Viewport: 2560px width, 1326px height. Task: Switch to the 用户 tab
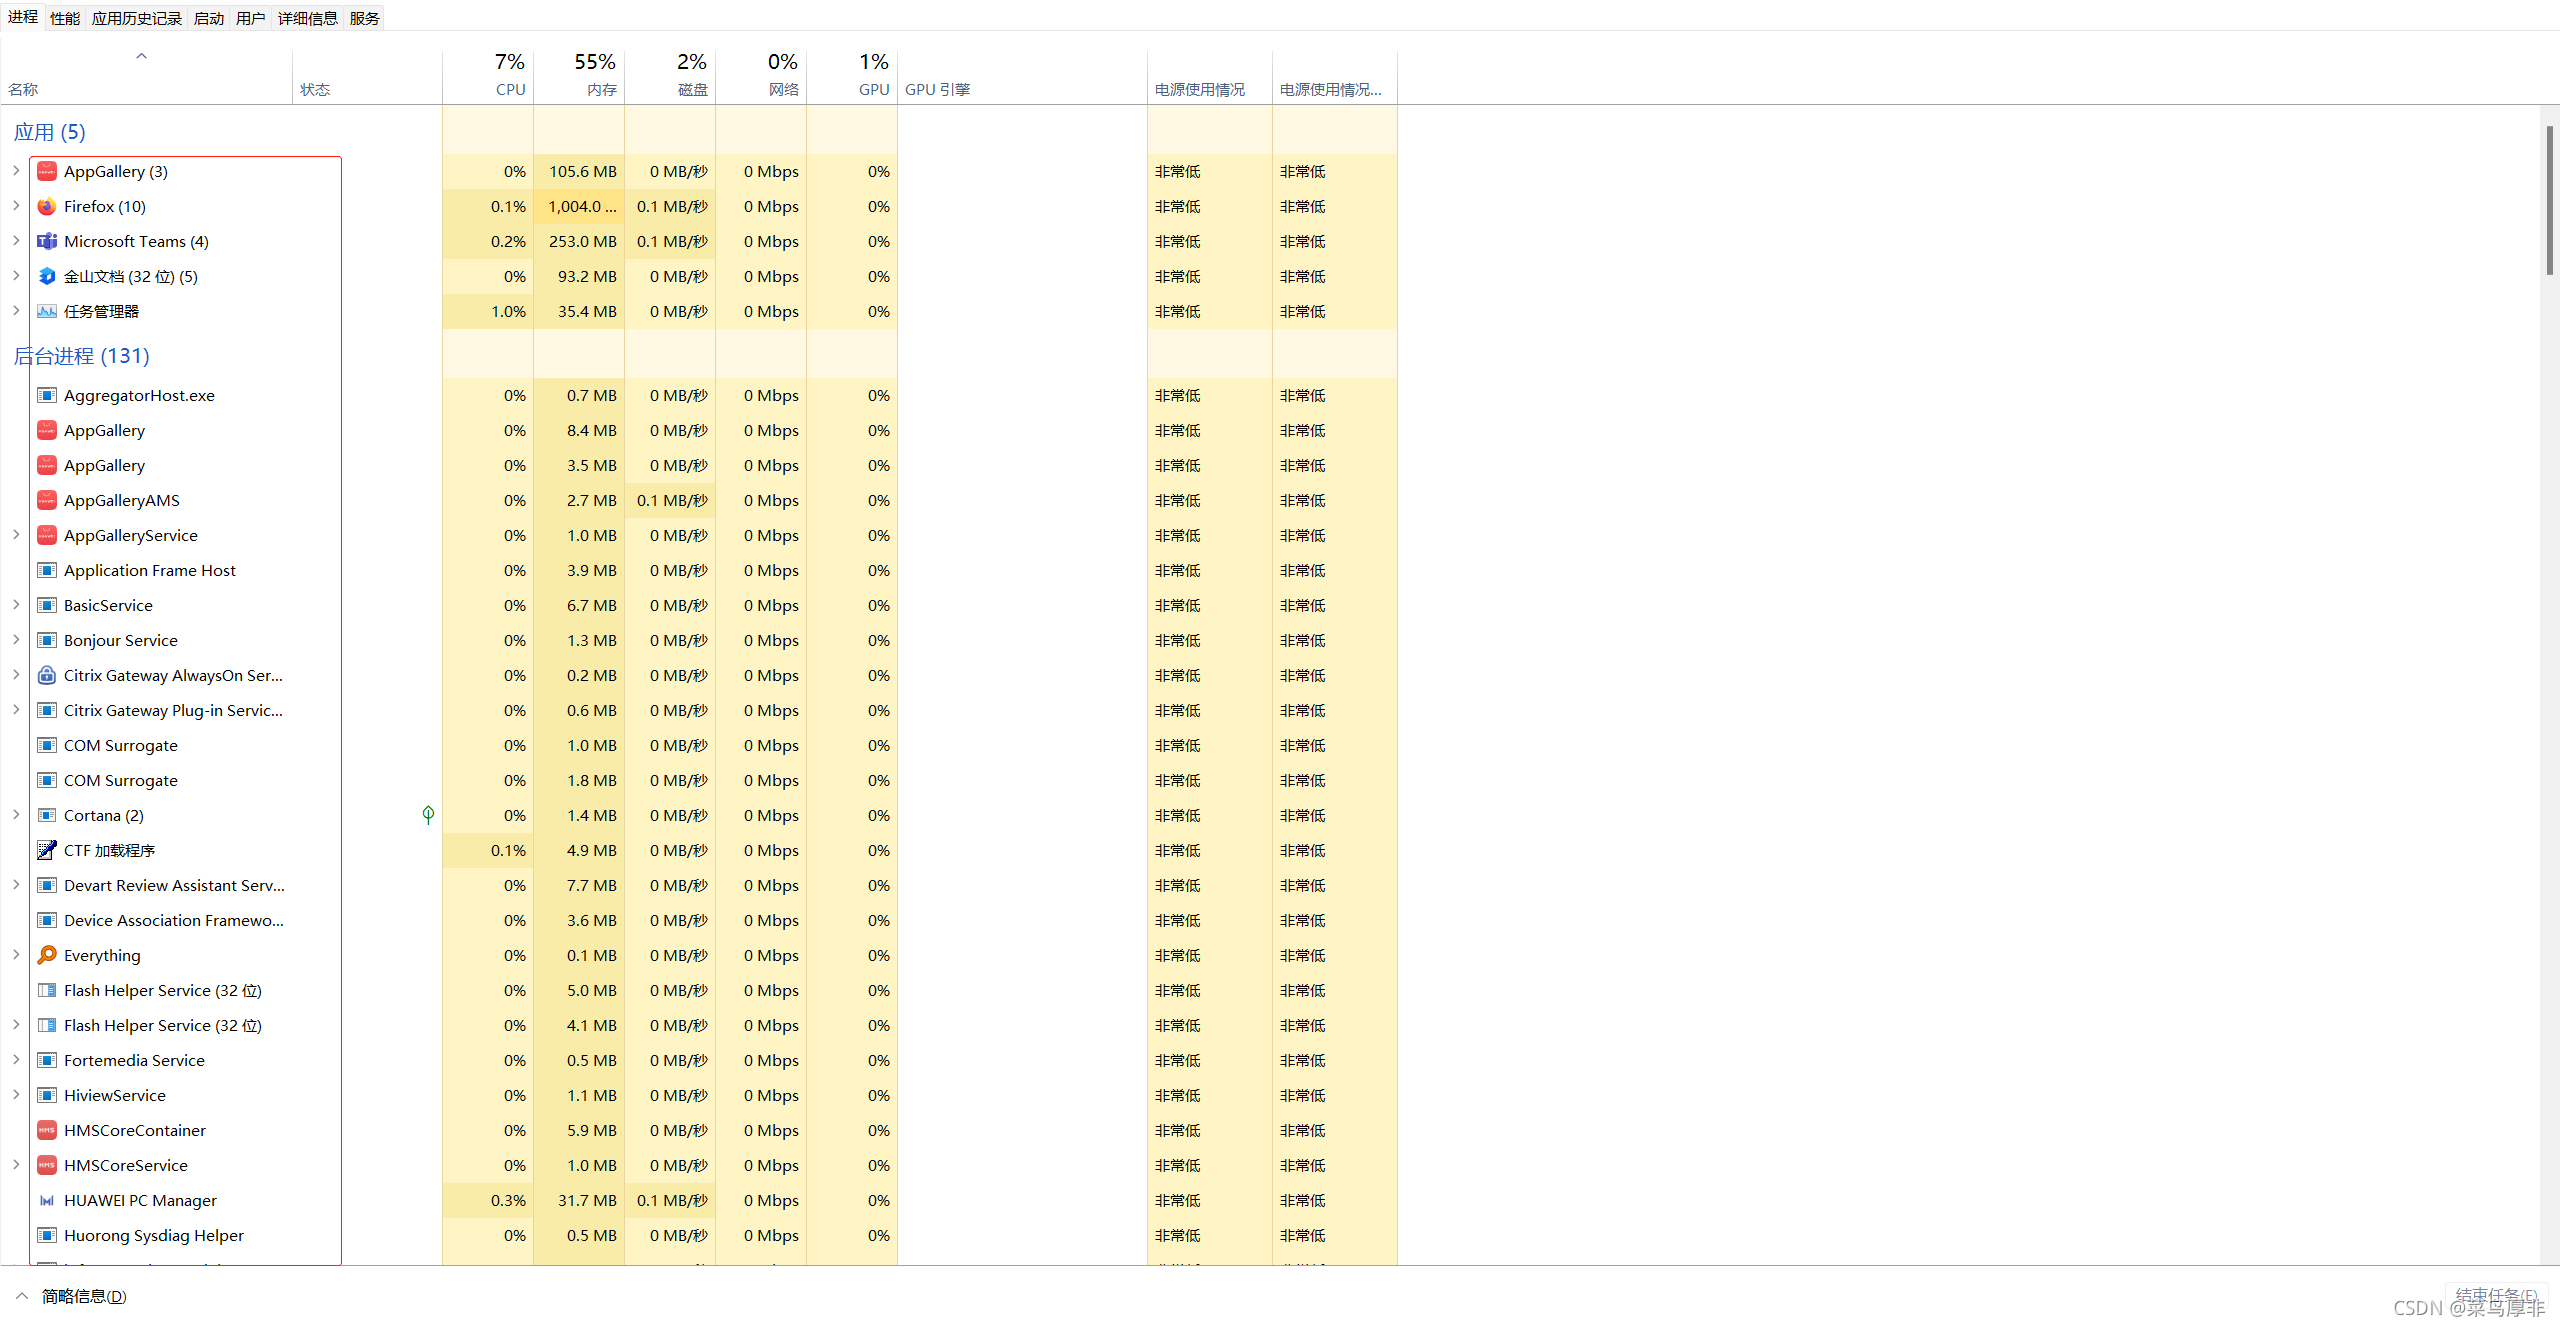click(x=251, y=18)
